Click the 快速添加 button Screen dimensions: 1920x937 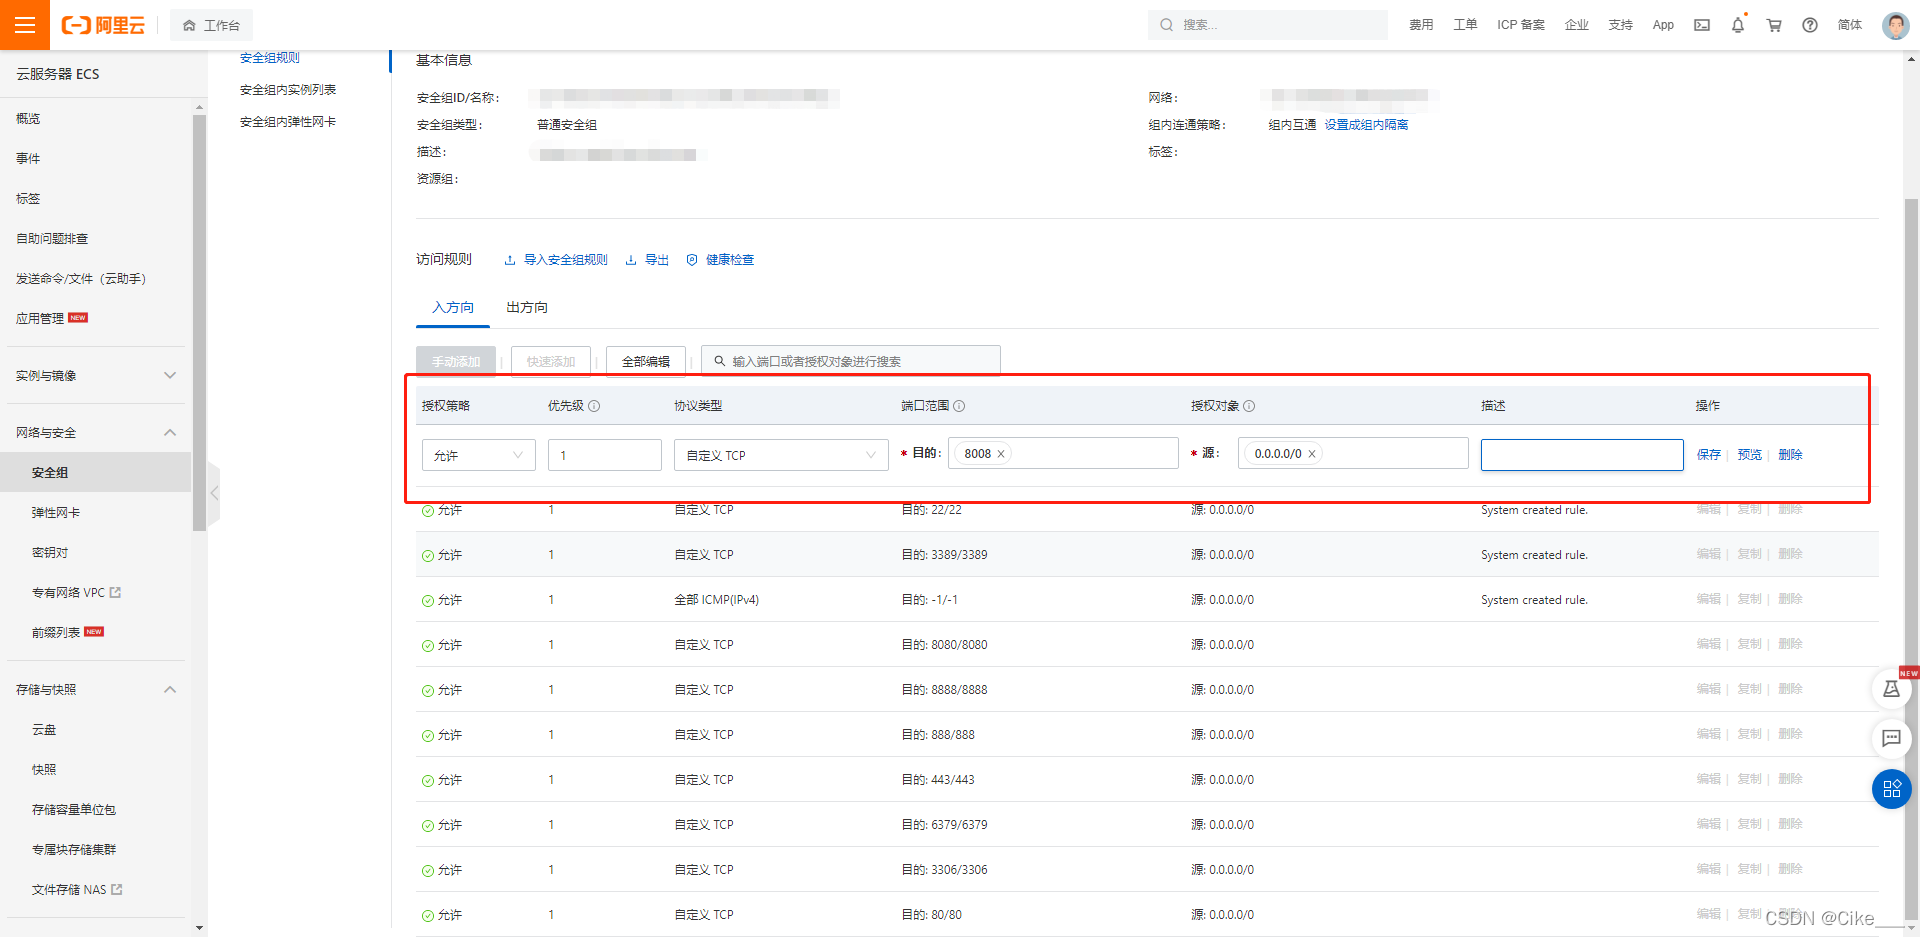(x=551, y=361)
